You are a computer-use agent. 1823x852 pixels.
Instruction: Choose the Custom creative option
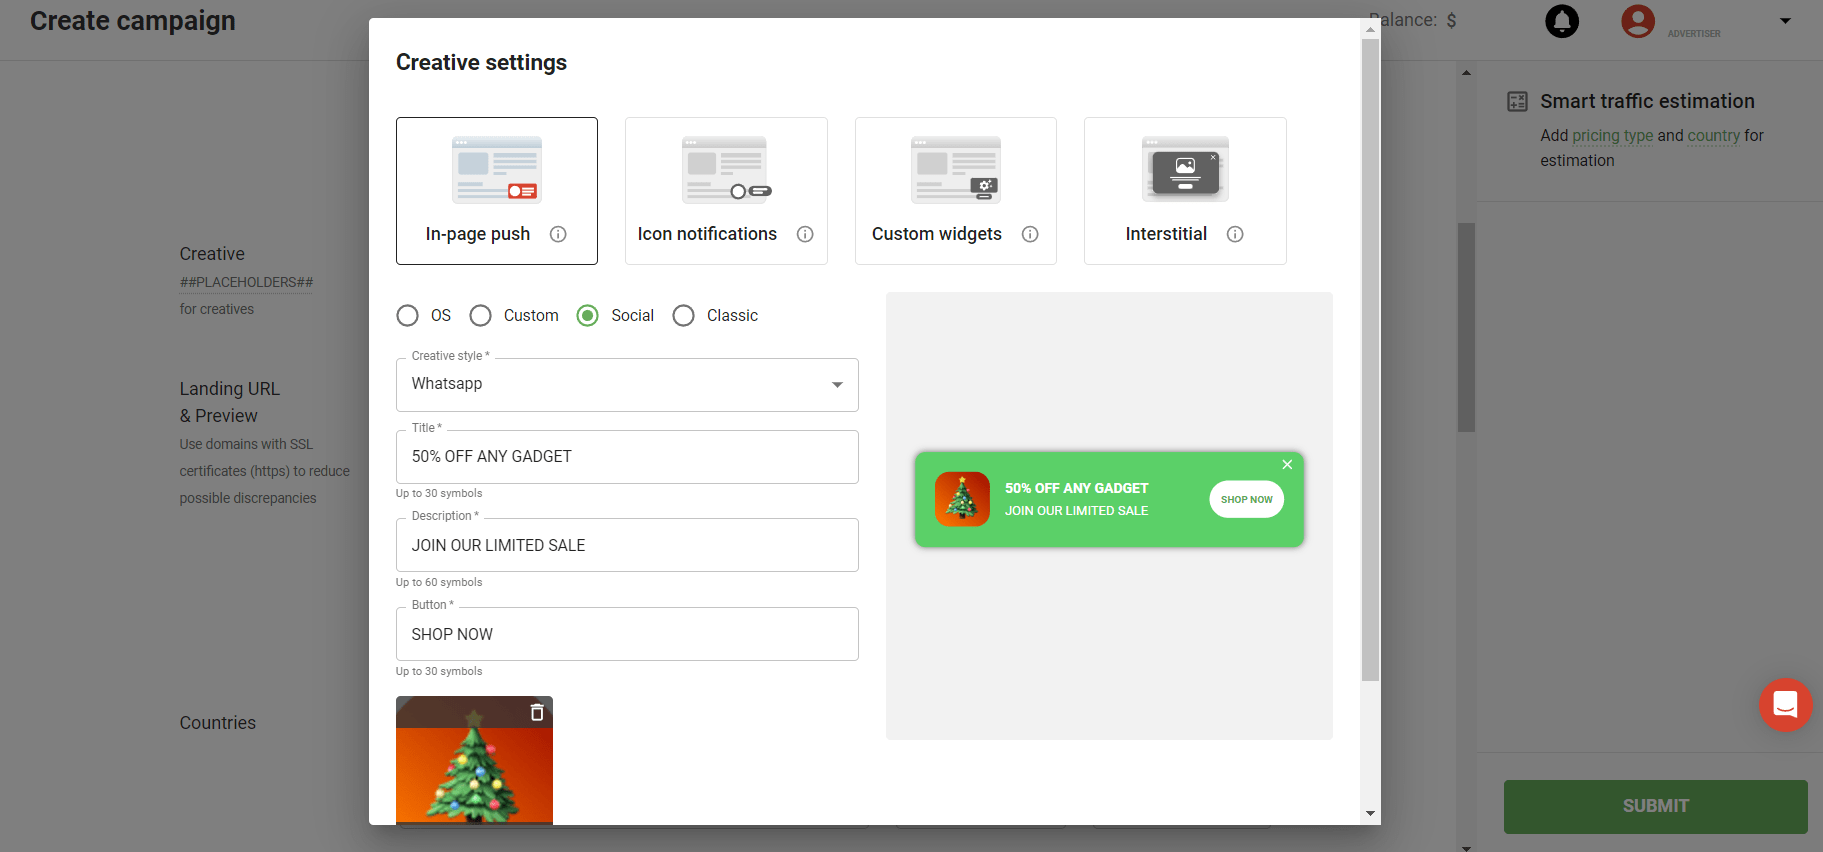point(481,316)
